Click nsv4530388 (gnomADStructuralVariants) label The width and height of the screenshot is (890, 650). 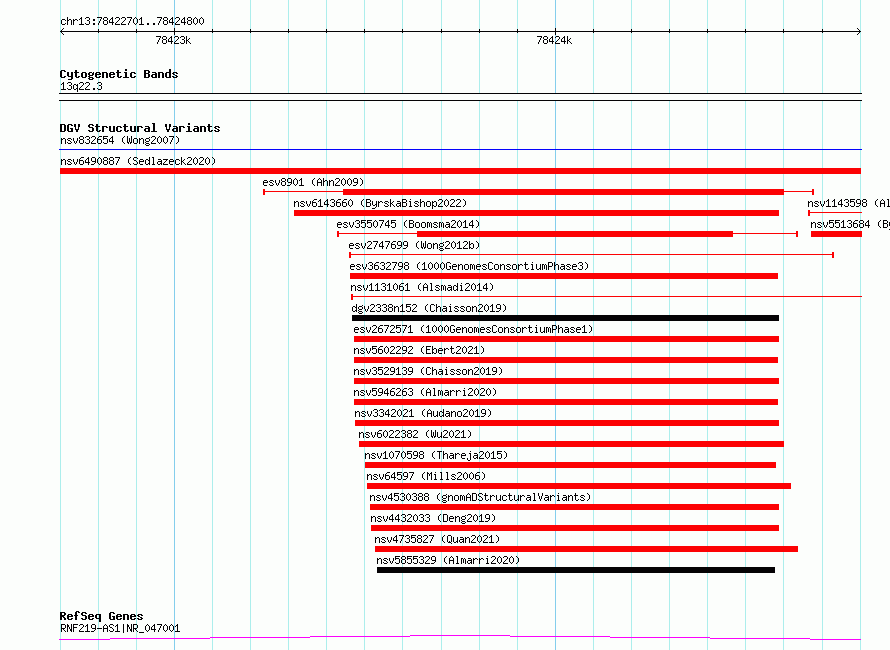pyautogui.click(x=480, y=497)
